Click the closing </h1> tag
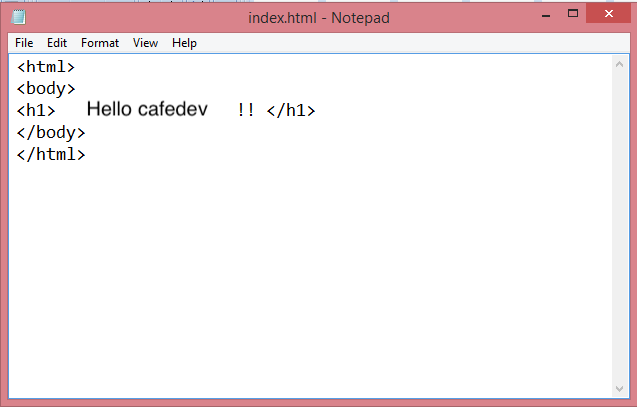 291,110
